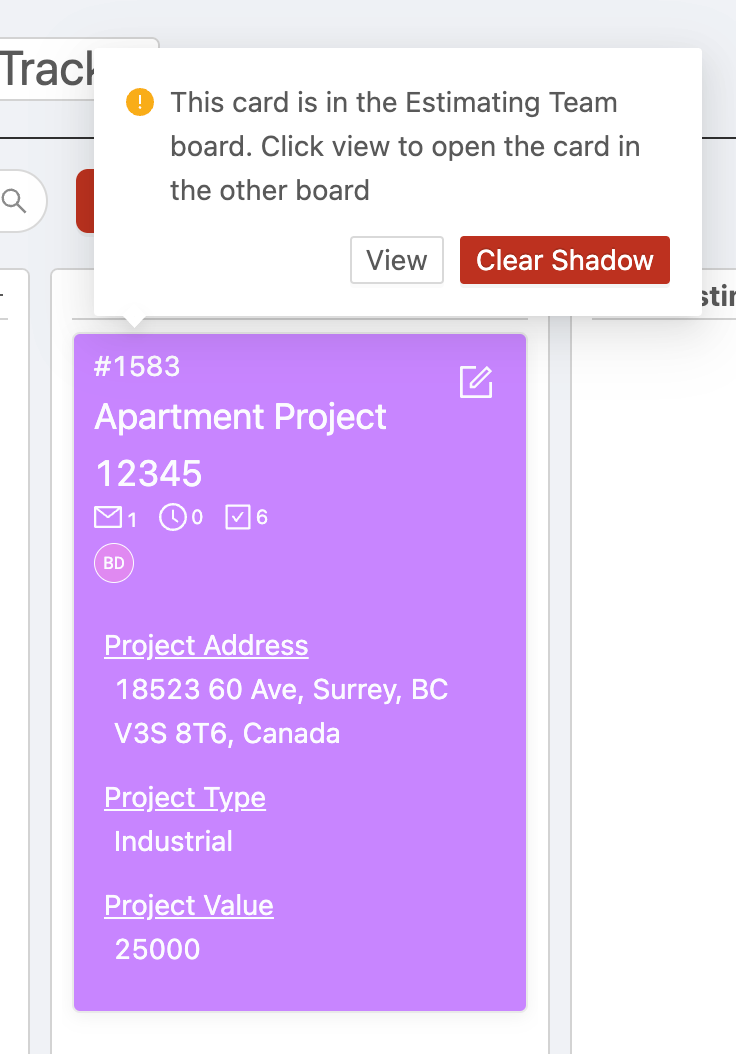Click the checklist checkbox icon showing 6

[x=238, y=518]
